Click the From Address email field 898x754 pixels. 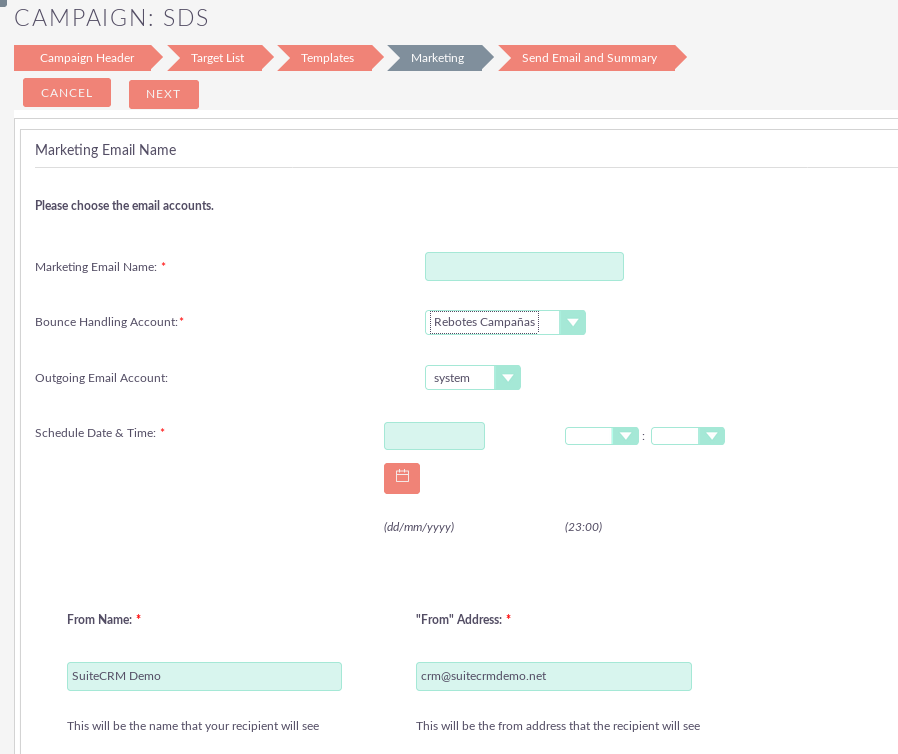(x=553, y=676)
